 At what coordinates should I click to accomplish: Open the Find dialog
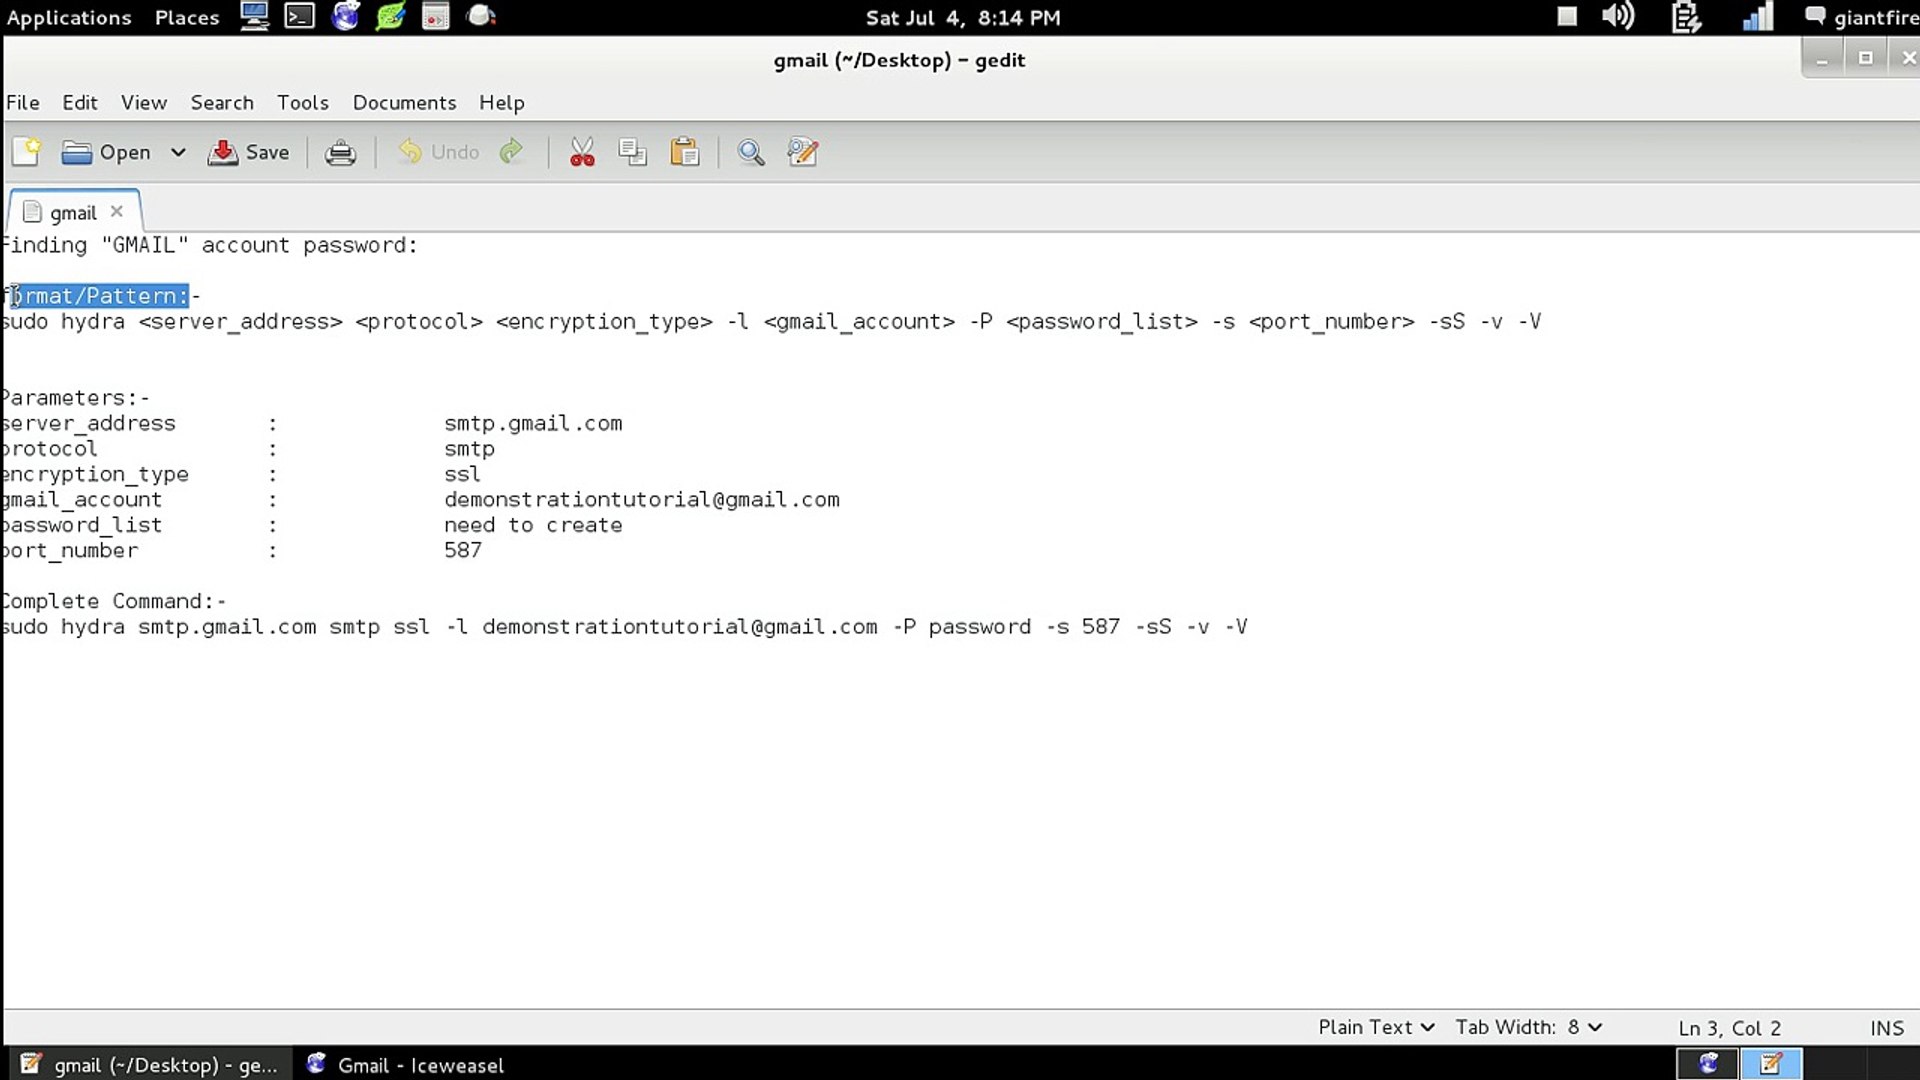tap(751, 152)
